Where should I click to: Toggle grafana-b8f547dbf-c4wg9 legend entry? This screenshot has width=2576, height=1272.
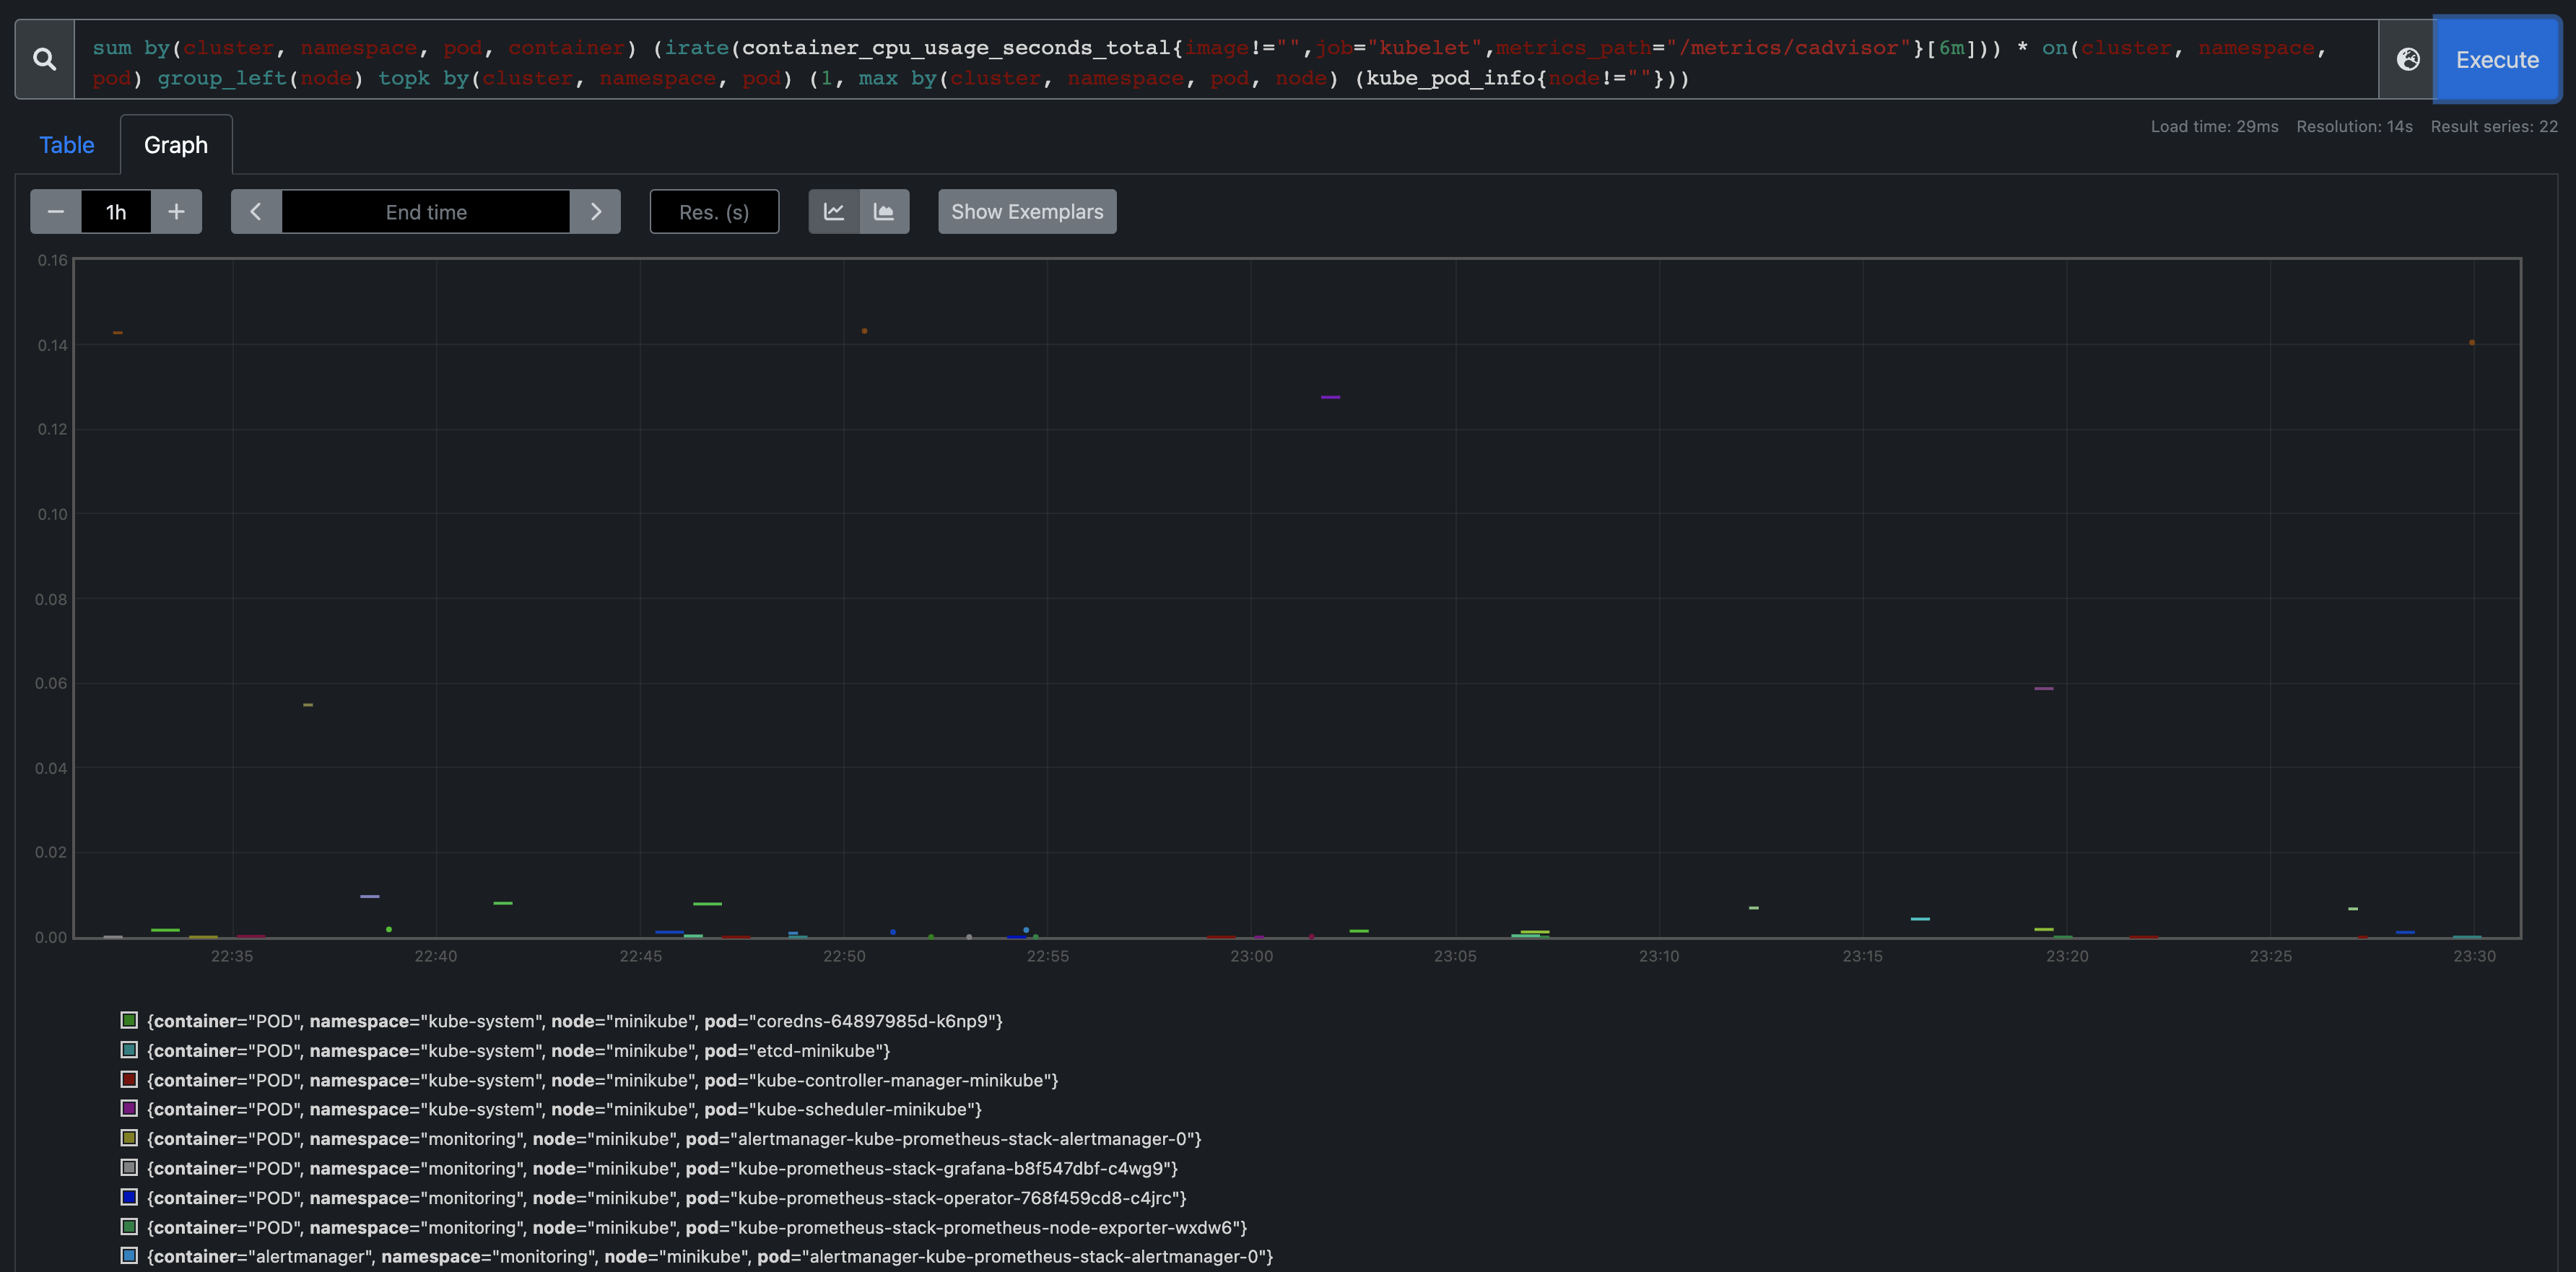click(662, 1168)
